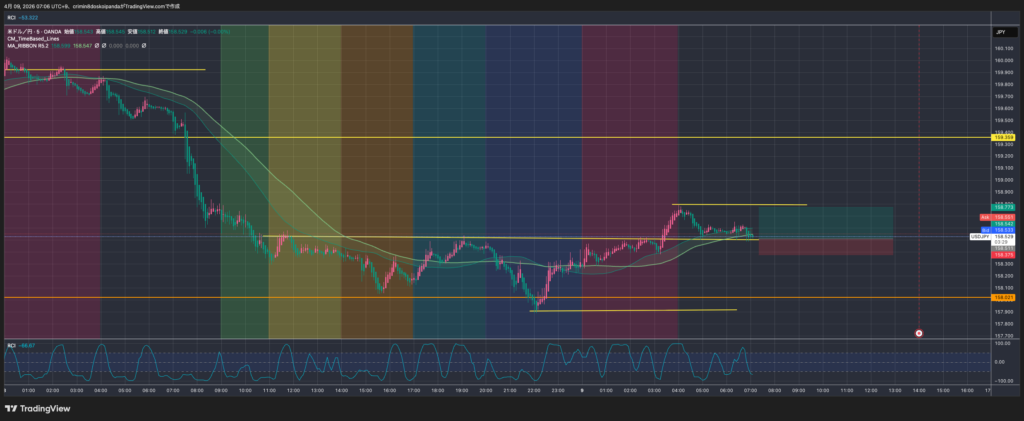Toggle the MA_RIBBON R5.2 indicator legend
1024x421 pixels.
tap(28, 46)
